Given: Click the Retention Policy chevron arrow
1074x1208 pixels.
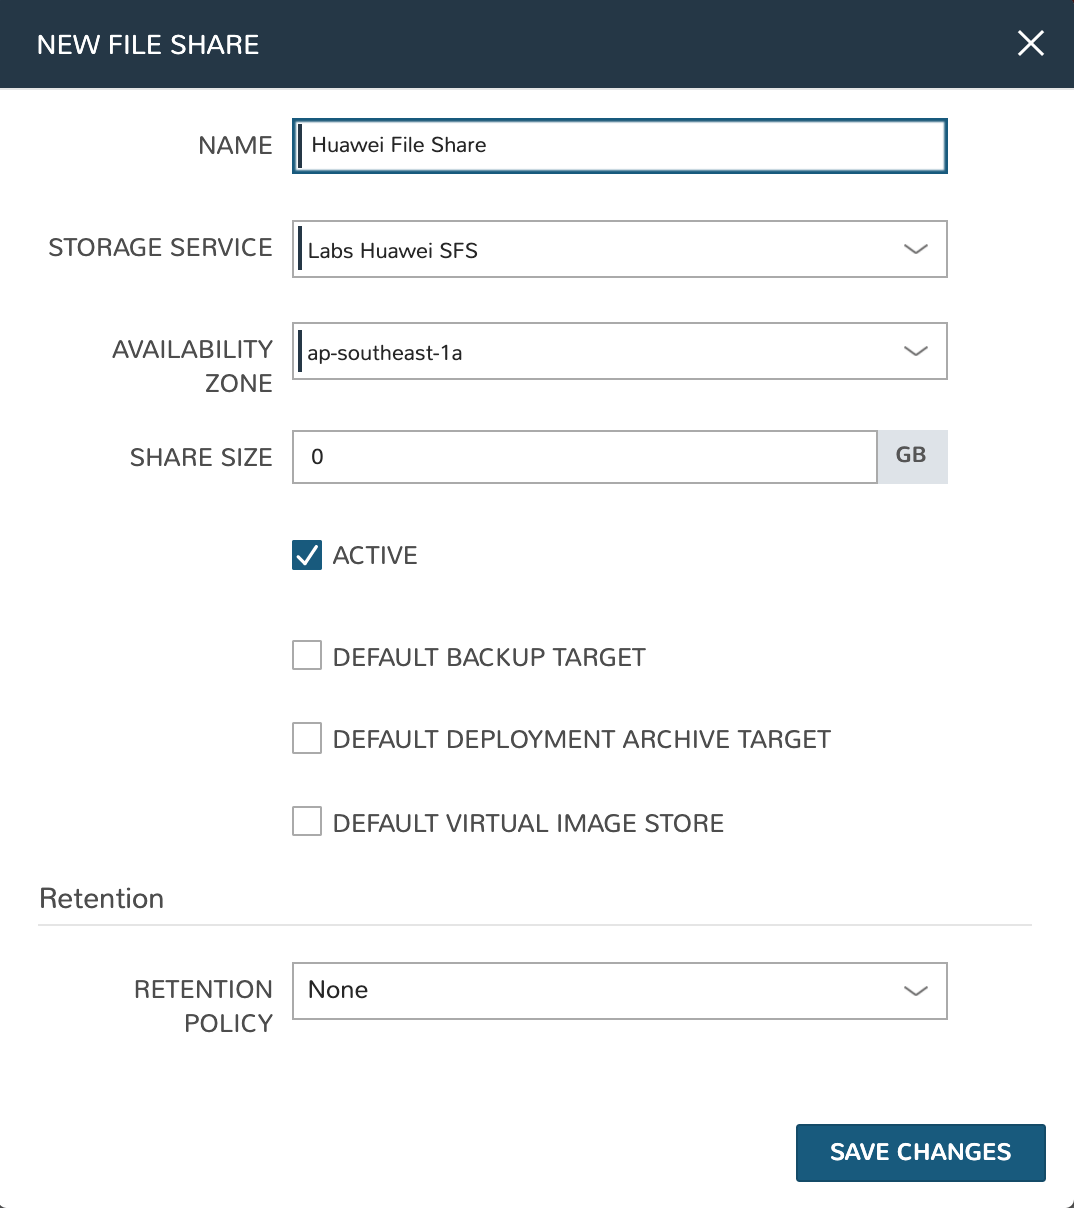Looking at the screenshot, I should 915,991.
